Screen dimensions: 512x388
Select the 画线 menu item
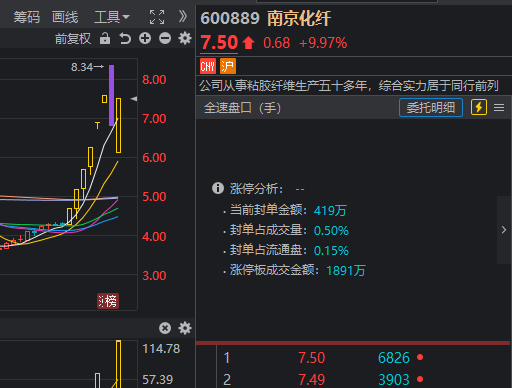[x=65, y=17]
